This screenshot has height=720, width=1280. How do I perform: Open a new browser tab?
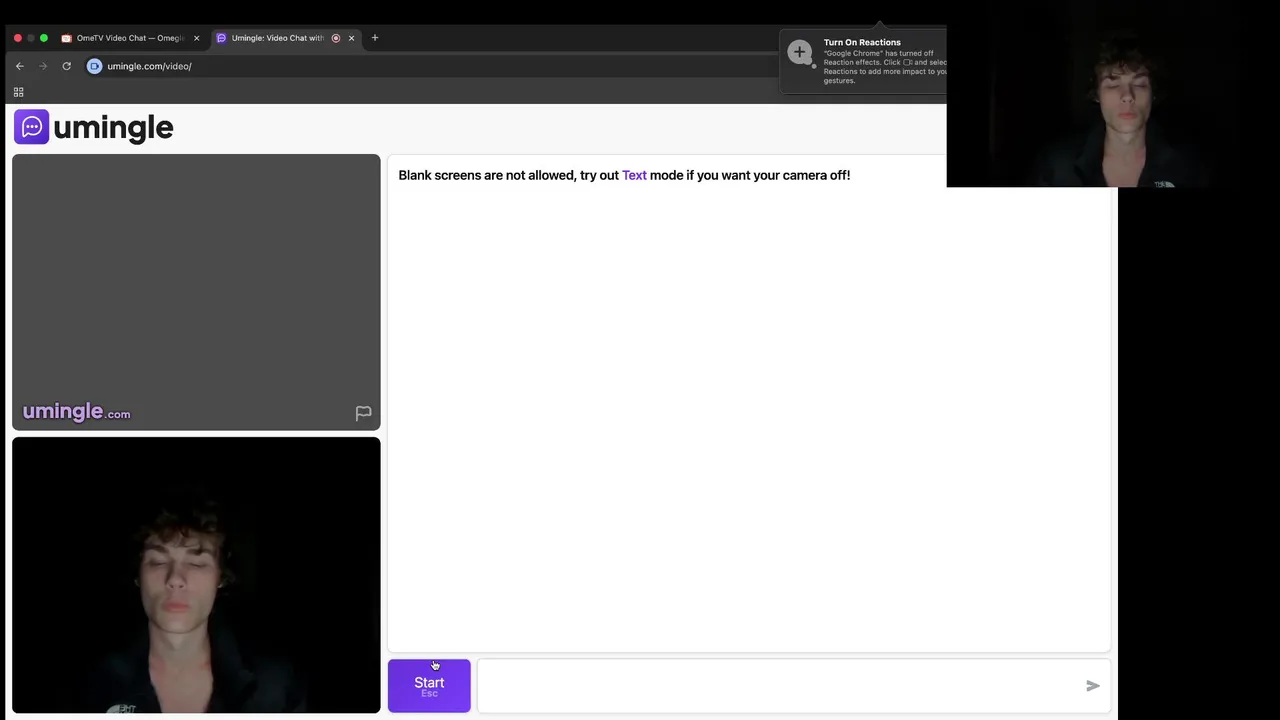375,38
